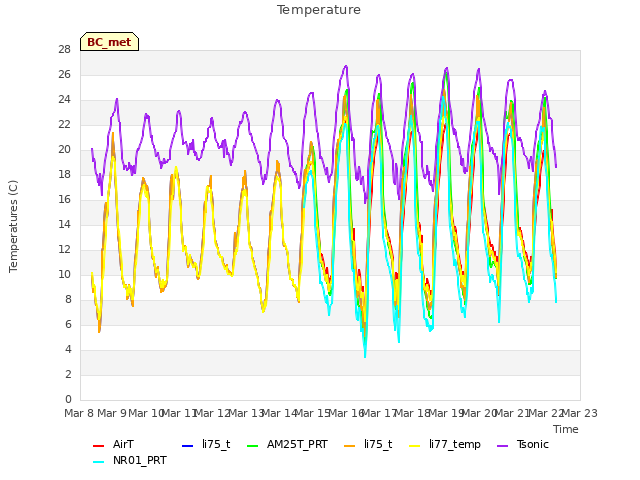Click the 28 y-axis tick label
This screenshot has height=480, width=640.
click(64, 49)
